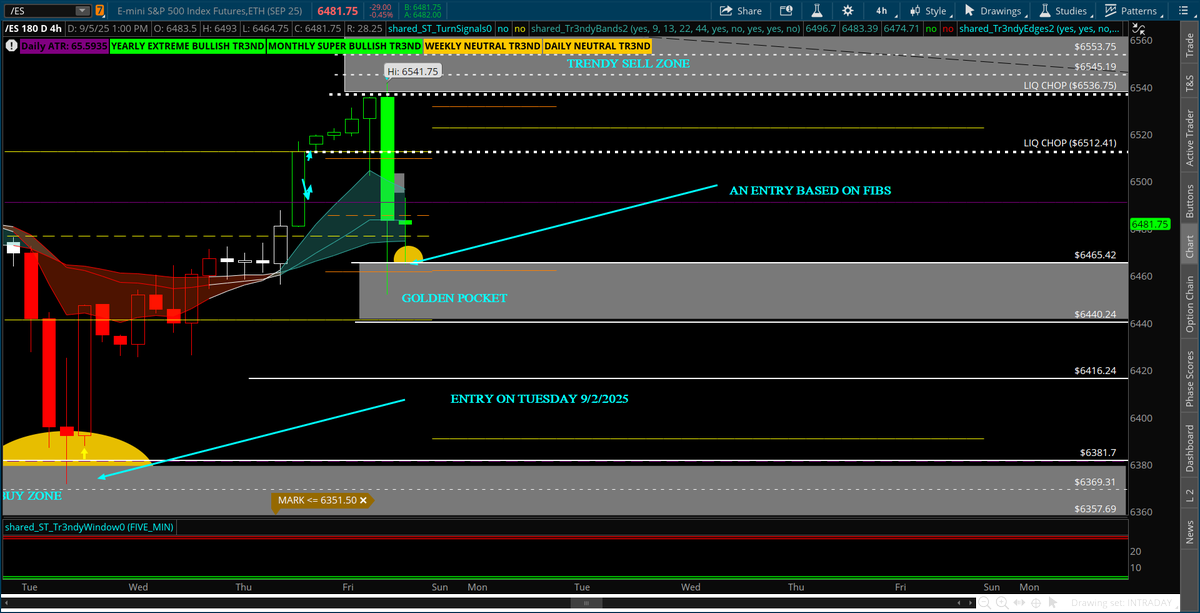The height and width of the screenshot is (613, 1200).
Task: Select the Chart side tab
Action: tap(1189, 246)
